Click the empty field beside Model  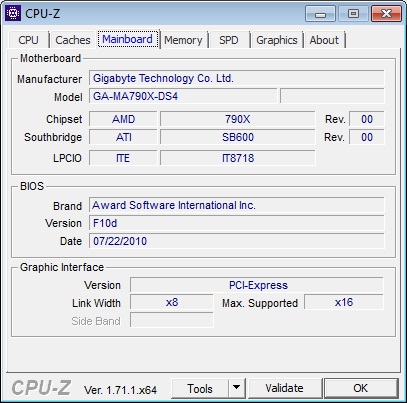pyautogui.click(x=332, y=96)
